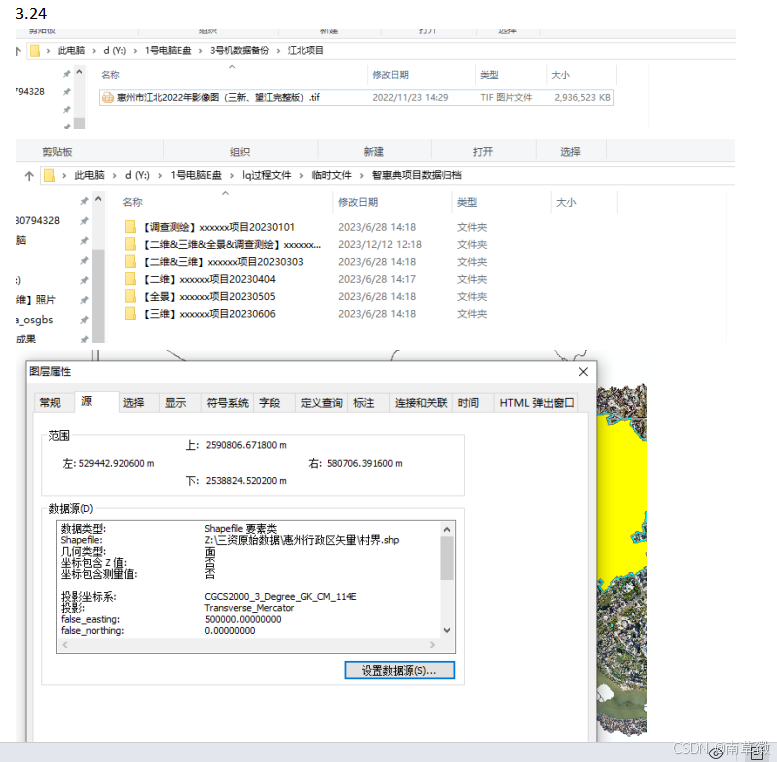Open the 连接和关联 tab
Image resolution: width=777 pixels, height=762 pixels.
click(421, 403)
